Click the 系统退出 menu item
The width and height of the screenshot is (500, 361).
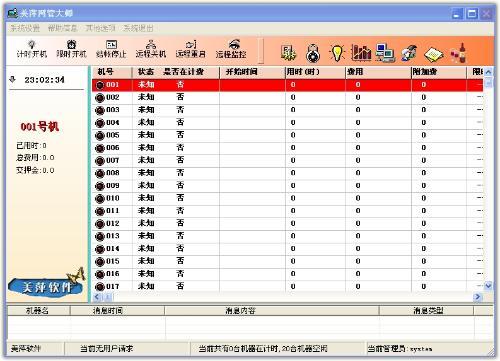[138, 28]
